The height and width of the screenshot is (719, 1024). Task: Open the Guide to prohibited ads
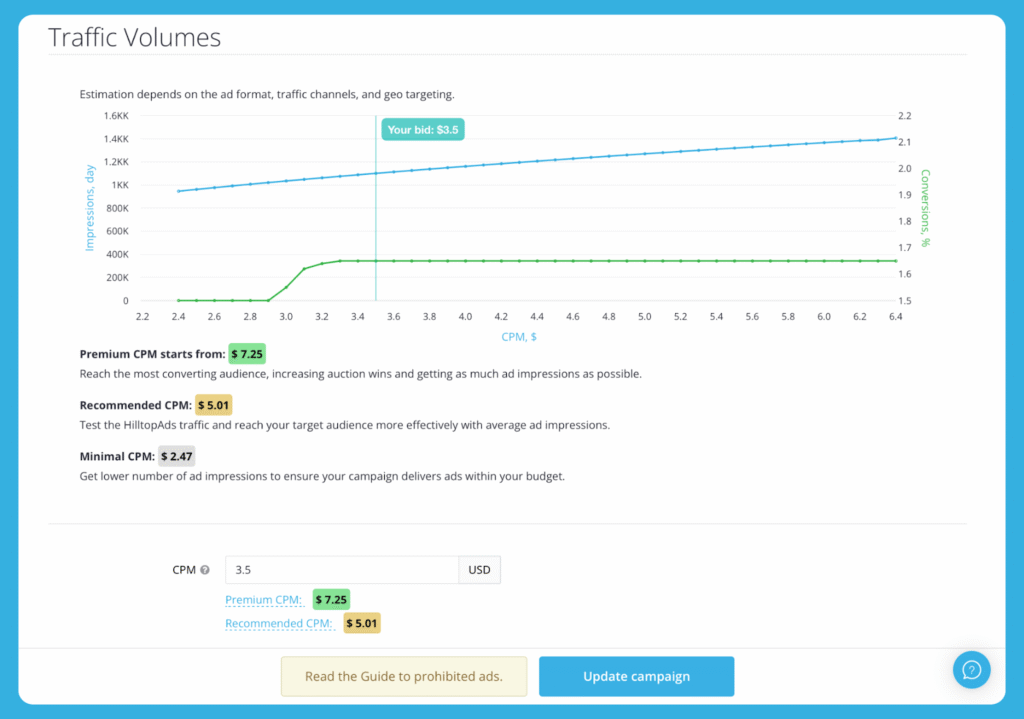click(x=403, y=676)
